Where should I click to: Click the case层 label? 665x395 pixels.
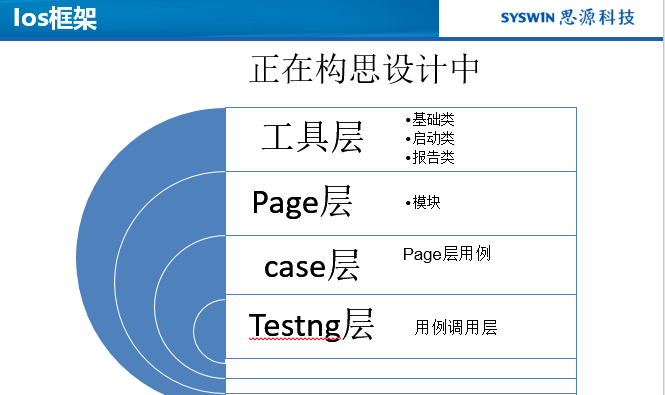312,266
